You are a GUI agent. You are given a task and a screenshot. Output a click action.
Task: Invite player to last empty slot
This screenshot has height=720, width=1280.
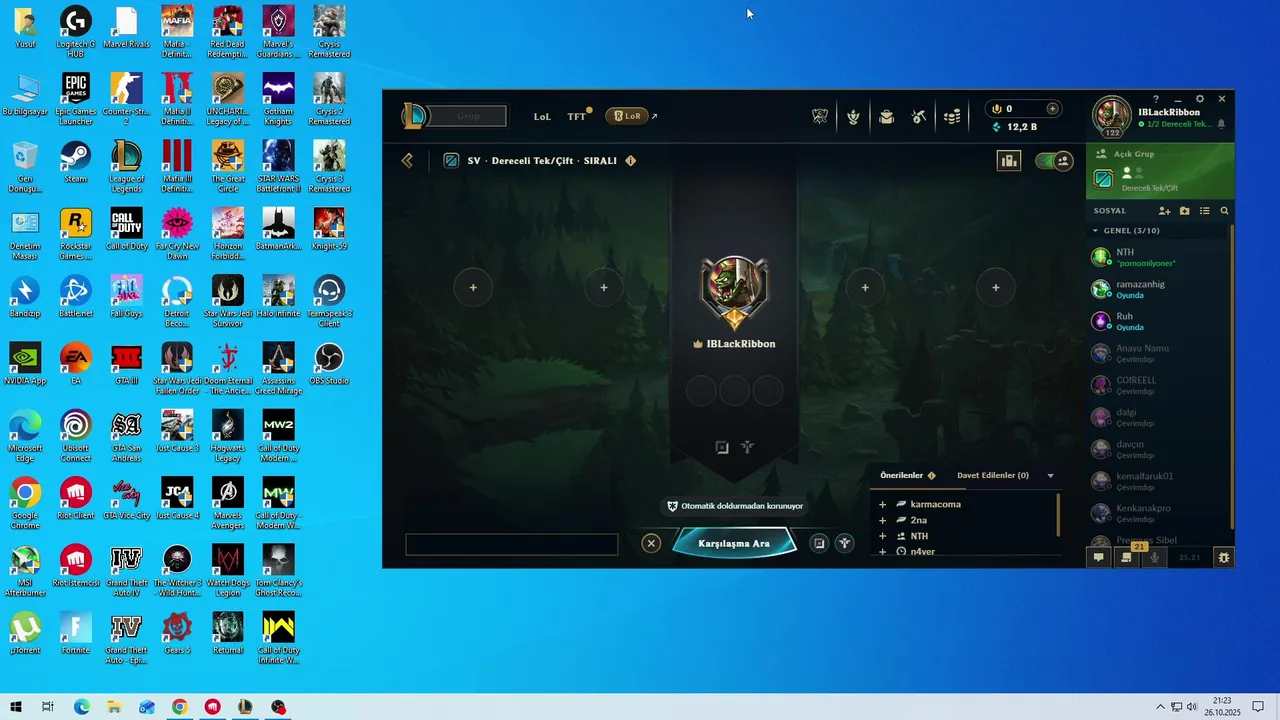tap(996, 288)
